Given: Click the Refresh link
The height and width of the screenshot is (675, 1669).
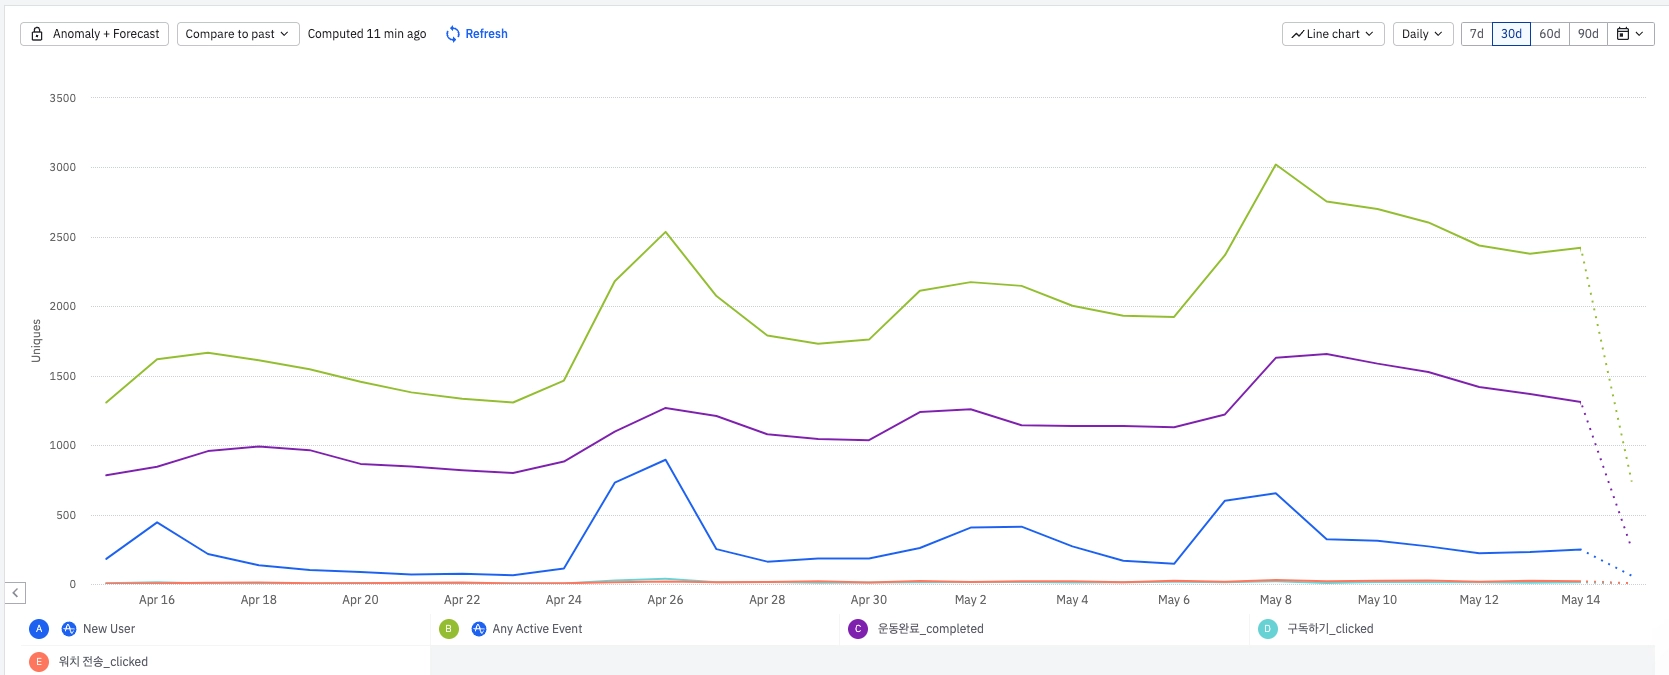Looking at the screenshot, I should coord(486,34).
